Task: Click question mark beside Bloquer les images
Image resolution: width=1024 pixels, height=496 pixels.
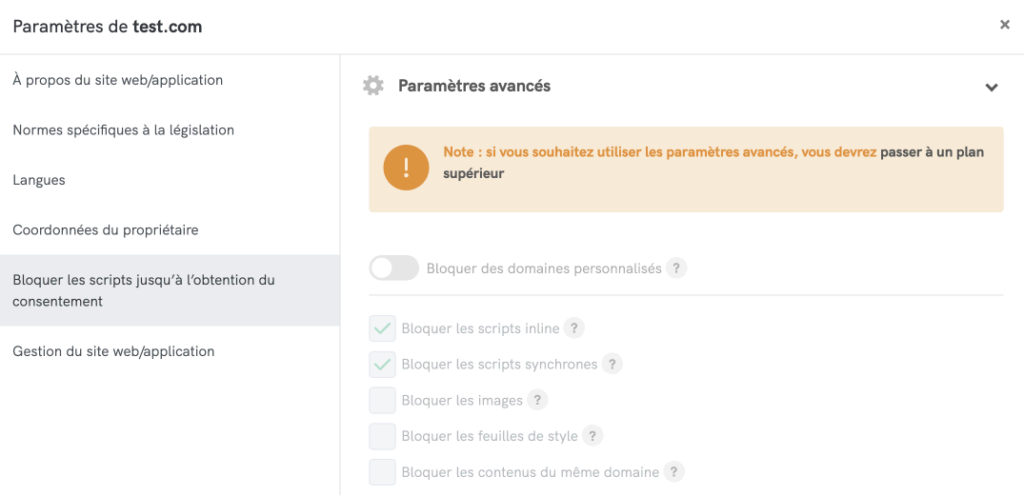Action: (x=537, y=400)
